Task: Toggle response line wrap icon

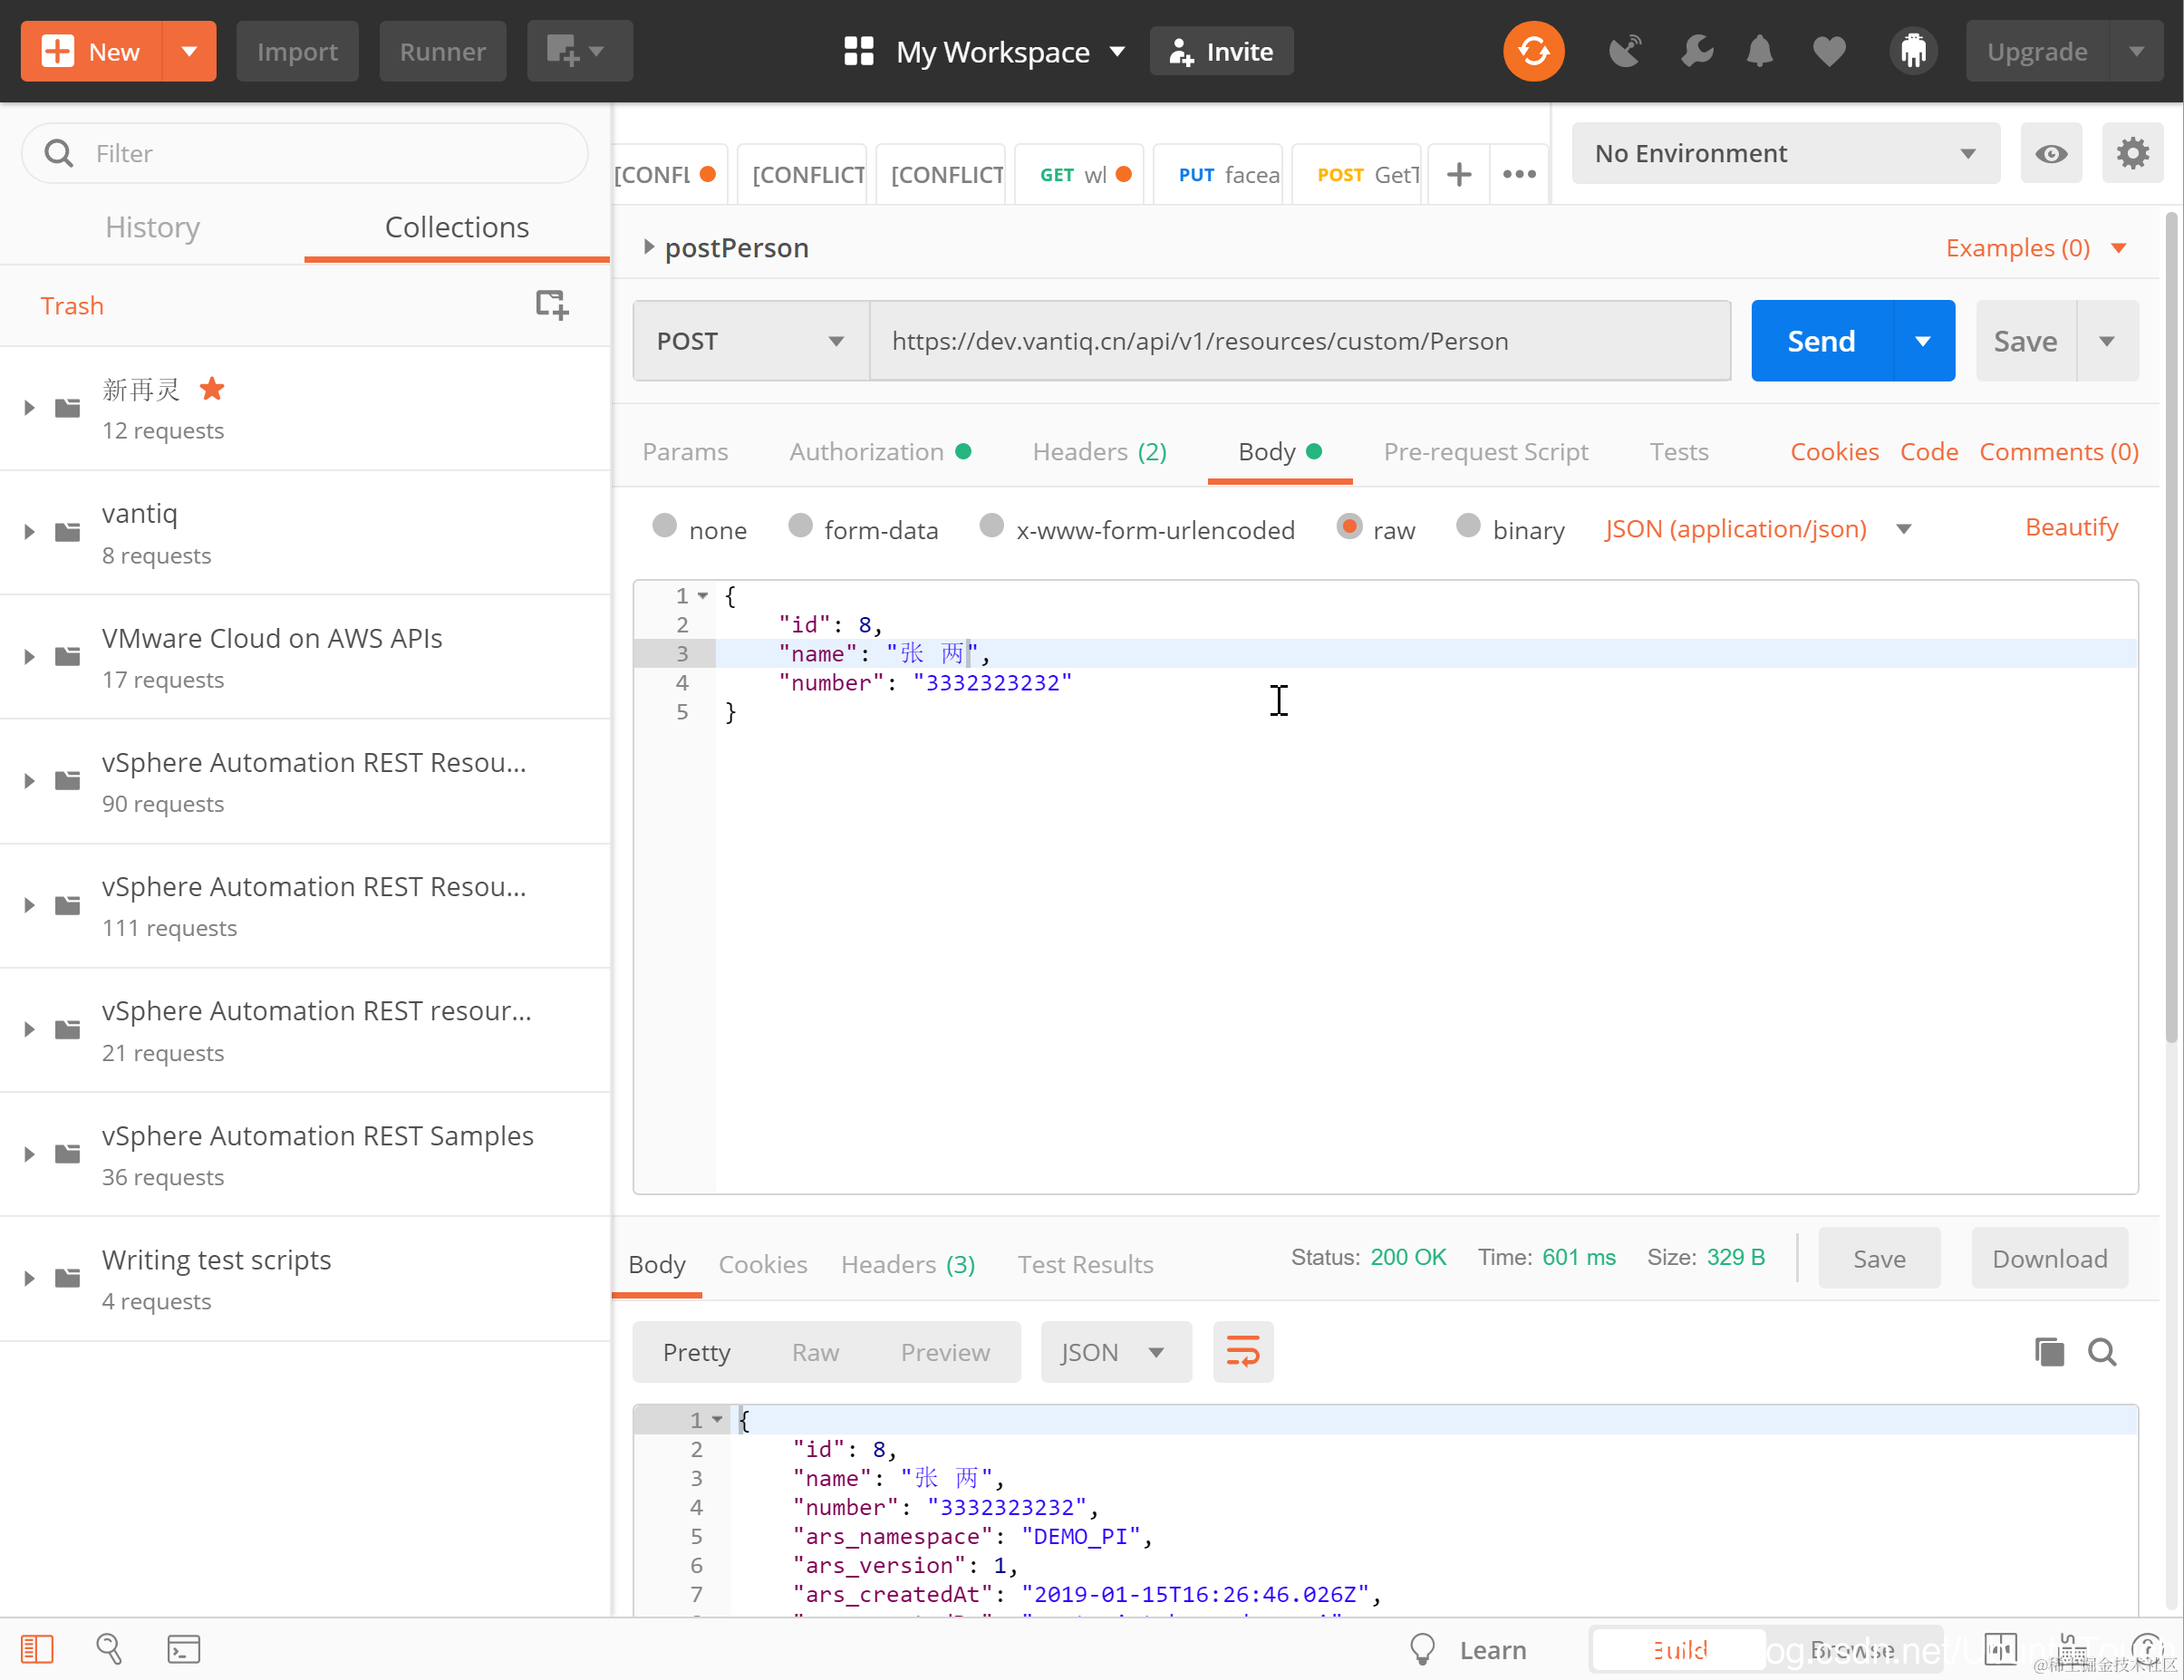Action: [x=1242, y=1352]
